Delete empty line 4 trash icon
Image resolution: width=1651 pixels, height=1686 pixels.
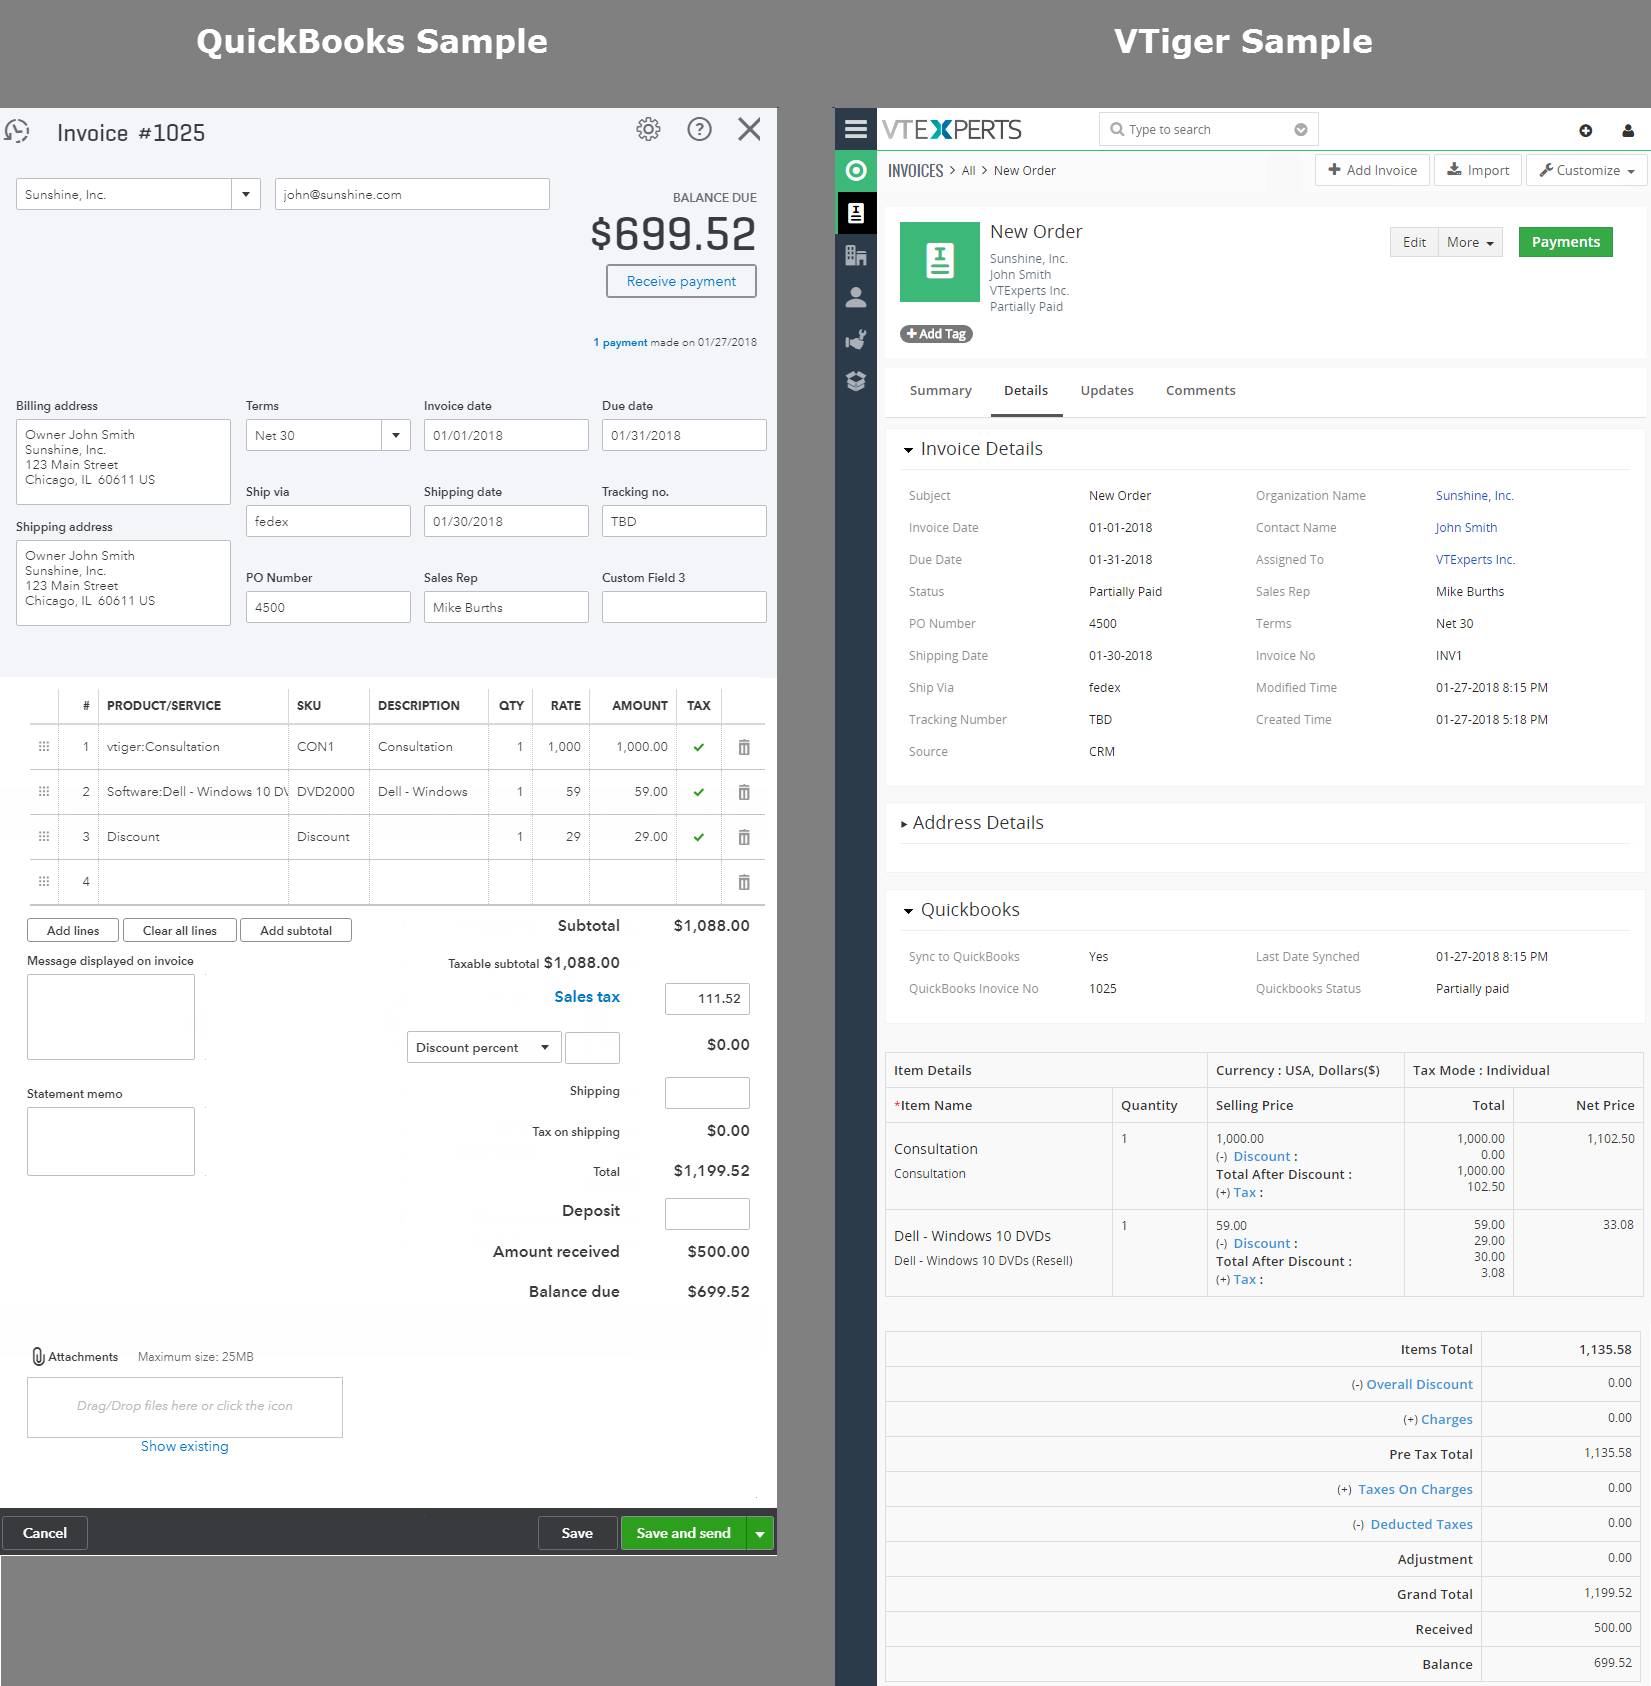744,882
